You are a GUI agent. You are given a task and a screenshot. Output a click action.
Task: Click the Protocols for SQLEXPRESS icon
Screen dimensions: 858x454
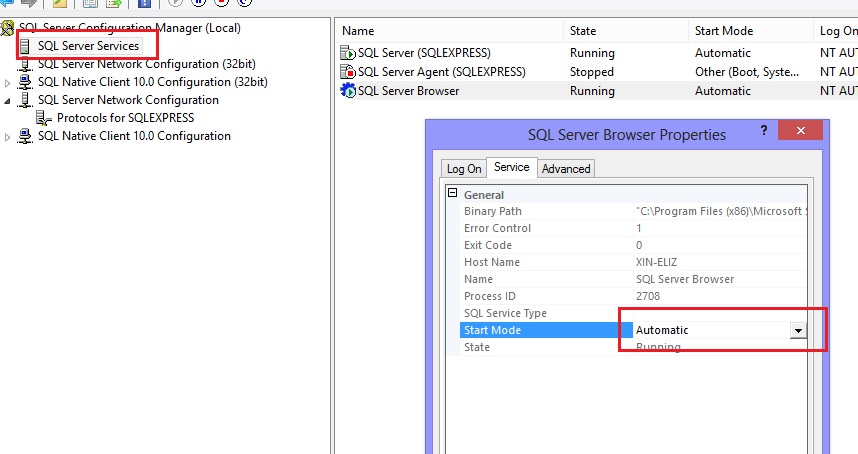coord(43,118)
